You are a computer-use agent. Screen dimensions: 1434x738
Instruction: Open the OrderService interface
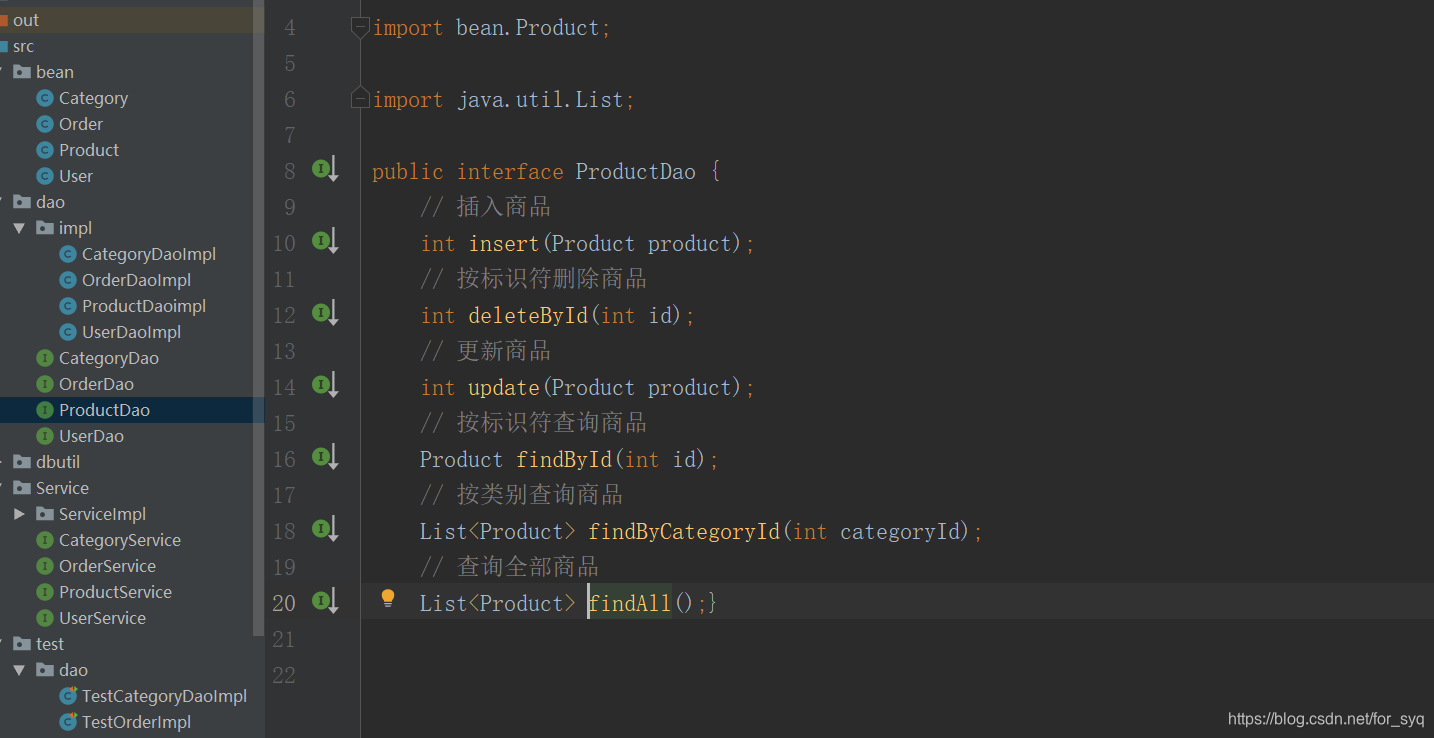[107, 566]
